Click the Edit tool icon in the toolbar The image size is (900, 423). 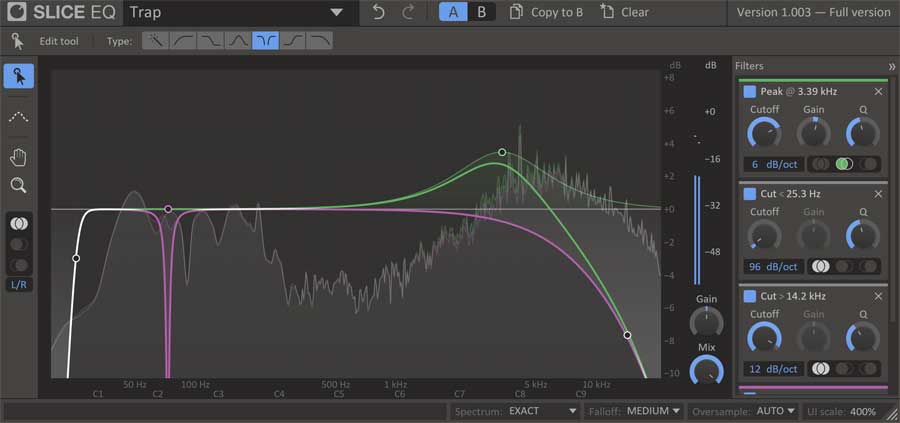click(x=18, y=41)
